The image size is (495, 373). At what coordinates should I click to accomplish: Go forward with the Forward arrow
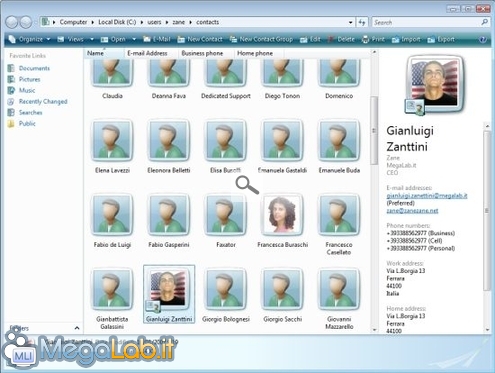coord(26,22)
